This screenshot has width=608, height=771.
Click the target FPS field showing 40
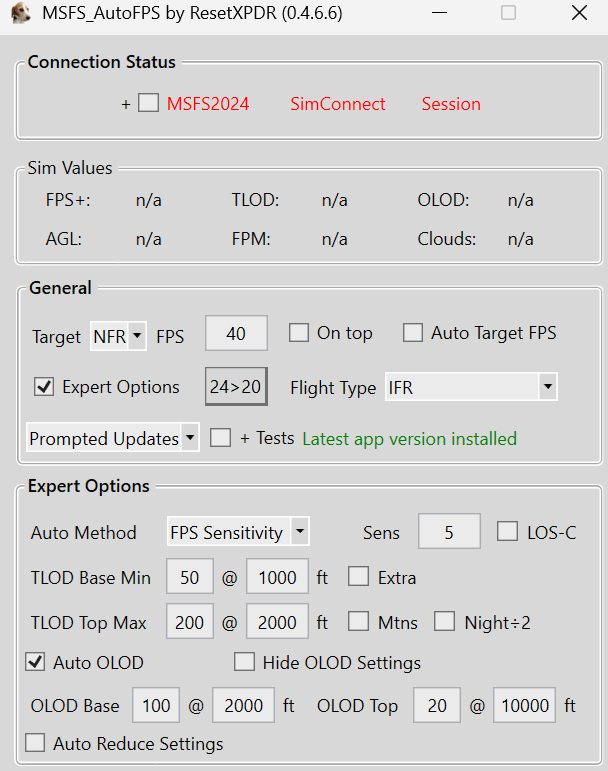236,334
